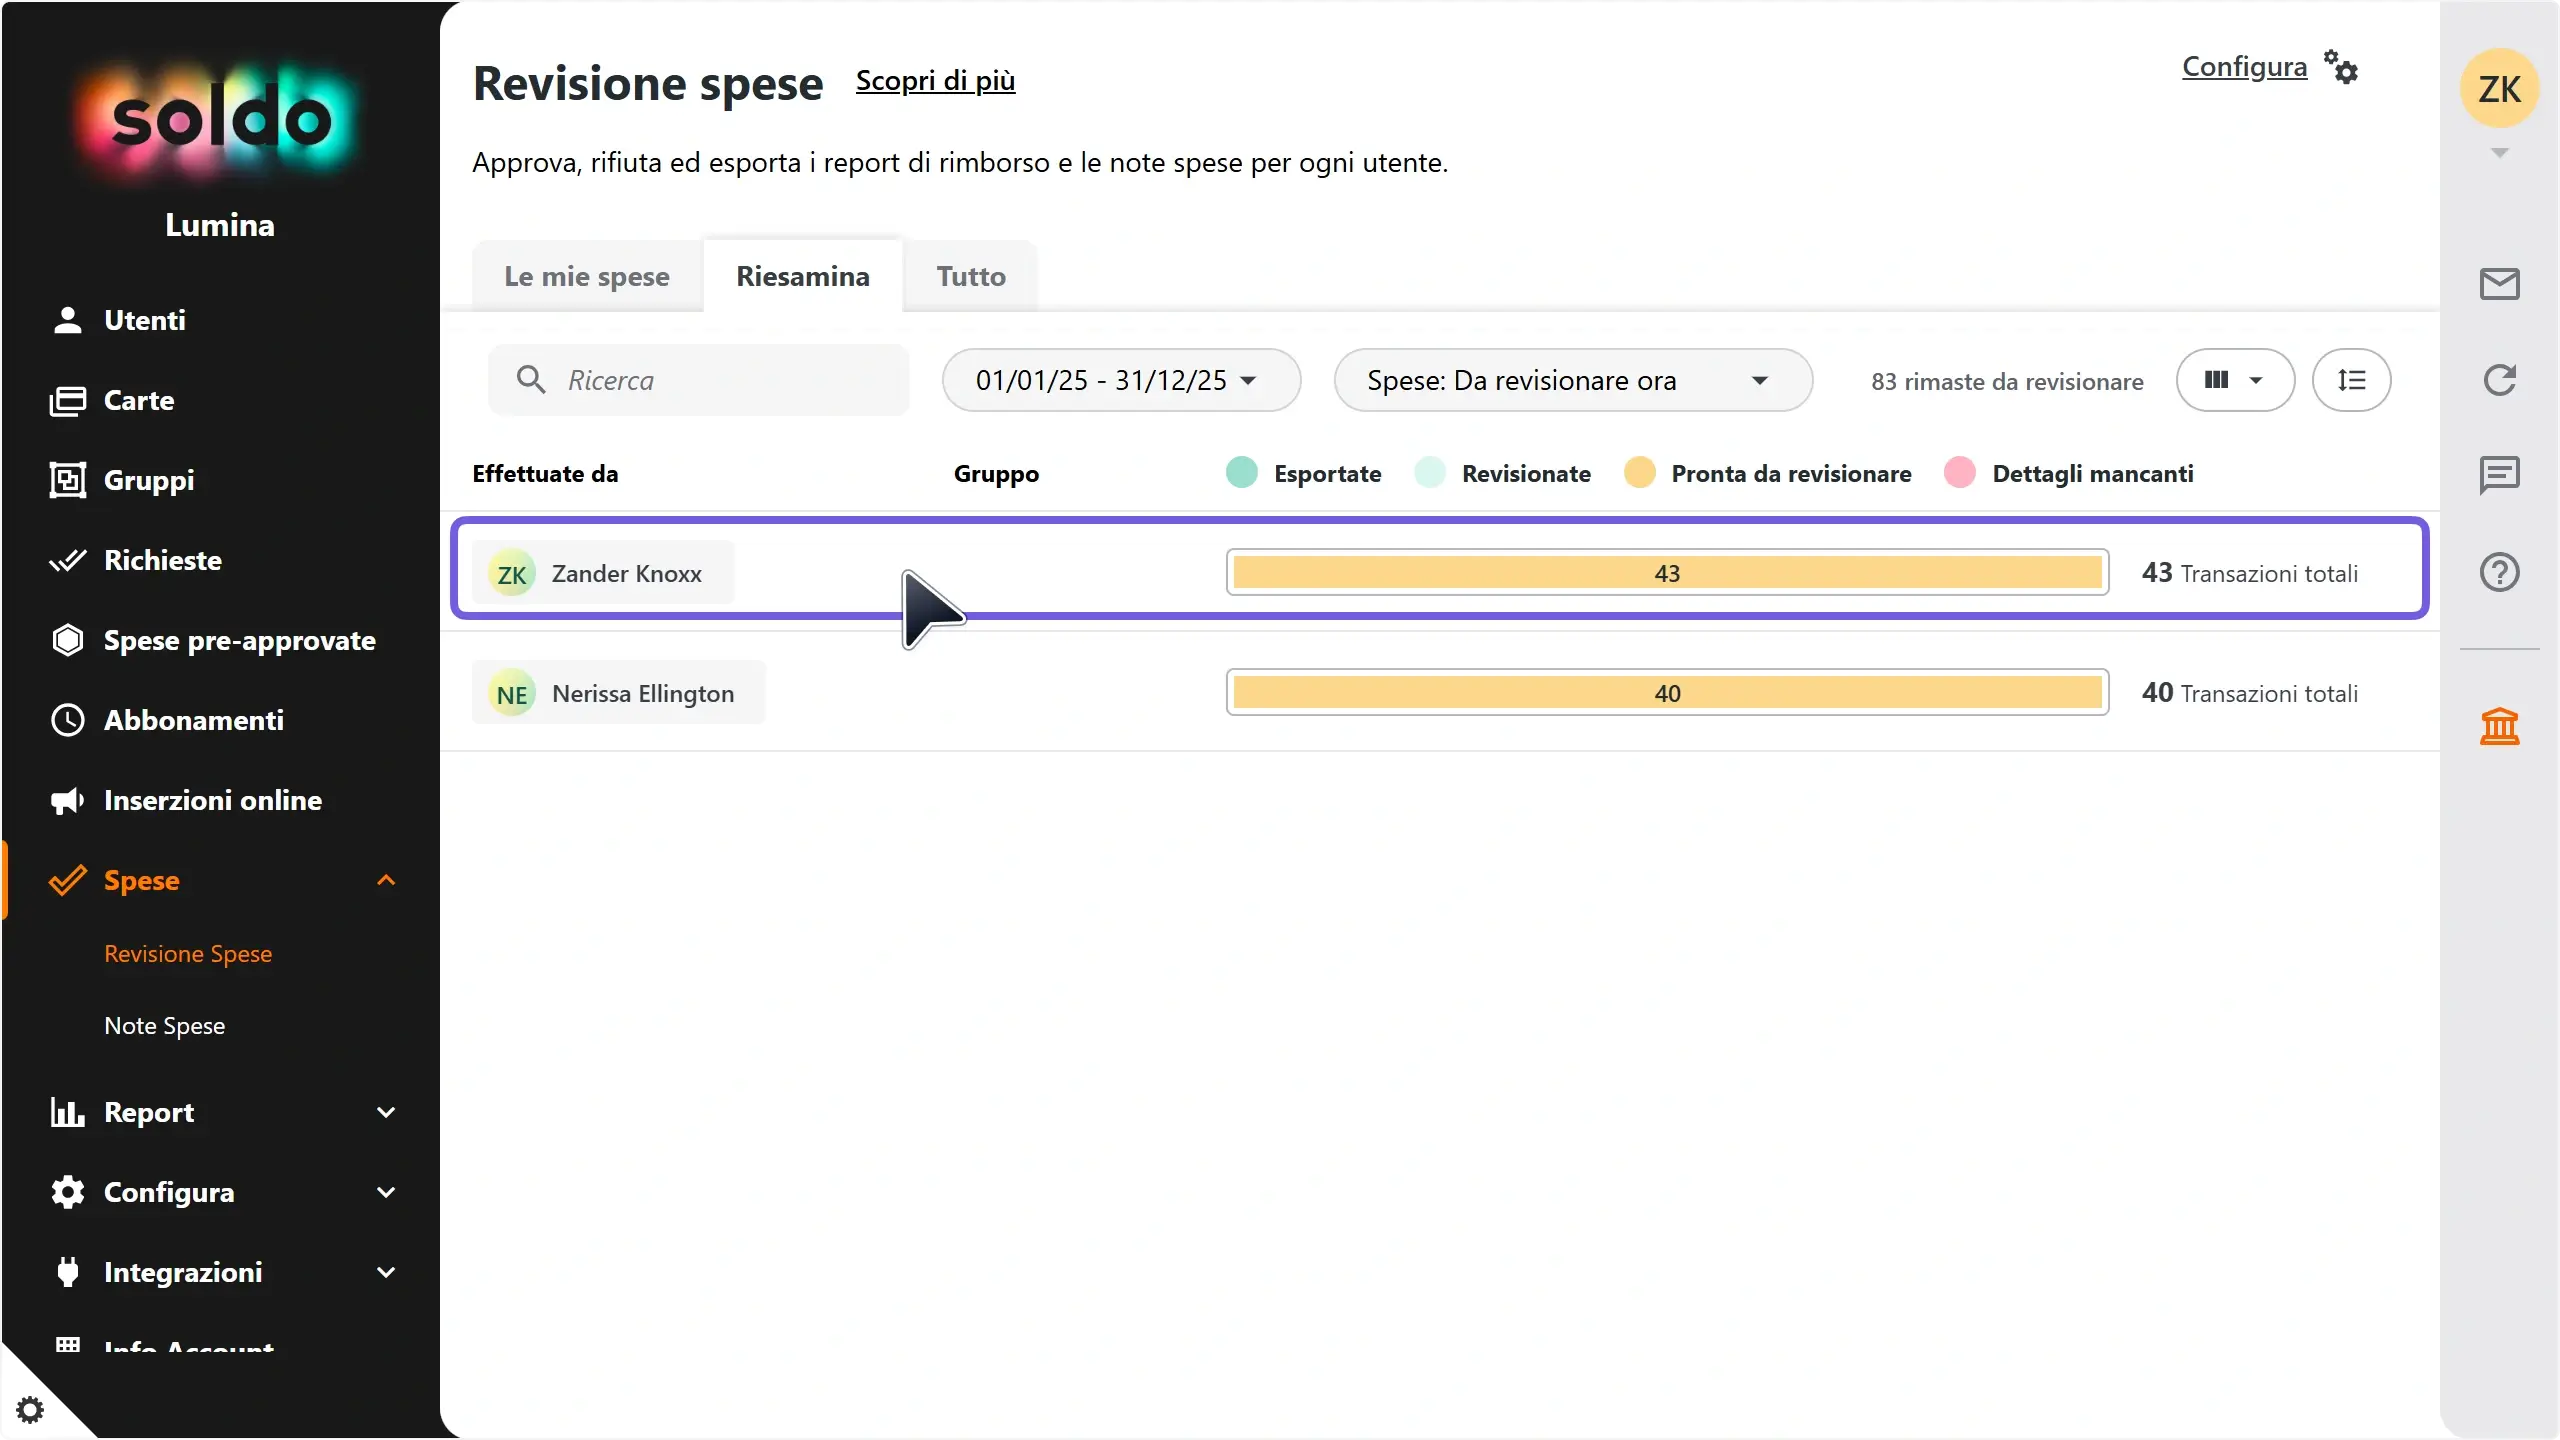2560x1440 pixels.
Task: Open the Abbonamenti clock icon
Action: click(x=67, y=720)
